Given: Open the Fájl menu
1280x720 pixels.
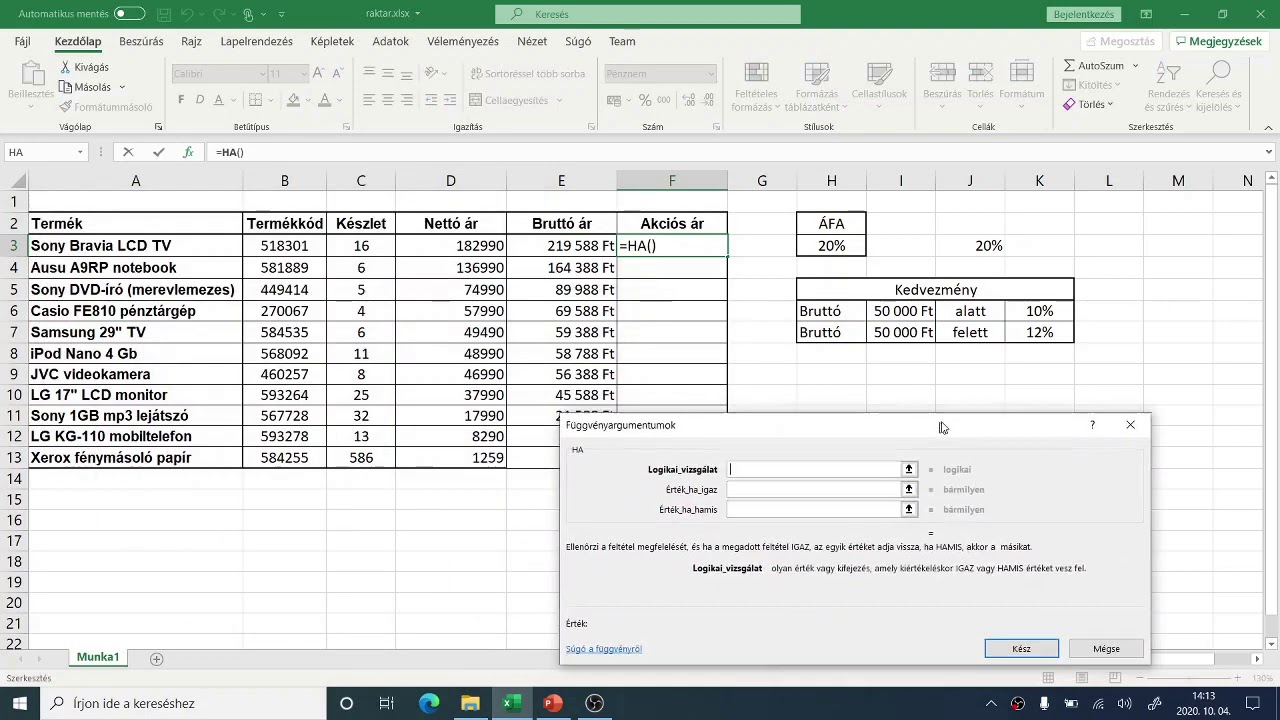Looking at the screenshot, I should 22,42.
